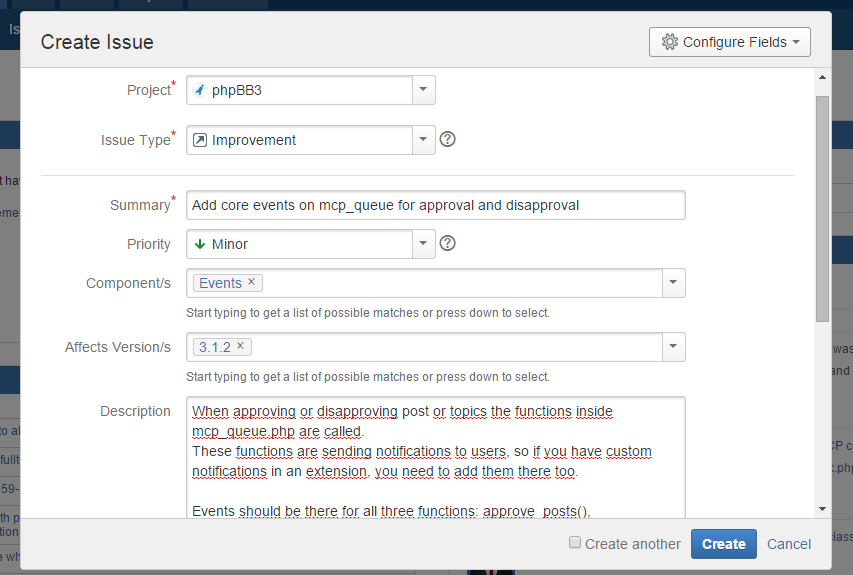
Task: Click the Description field label
Action: pyautogui.click(x=135, y=411)
